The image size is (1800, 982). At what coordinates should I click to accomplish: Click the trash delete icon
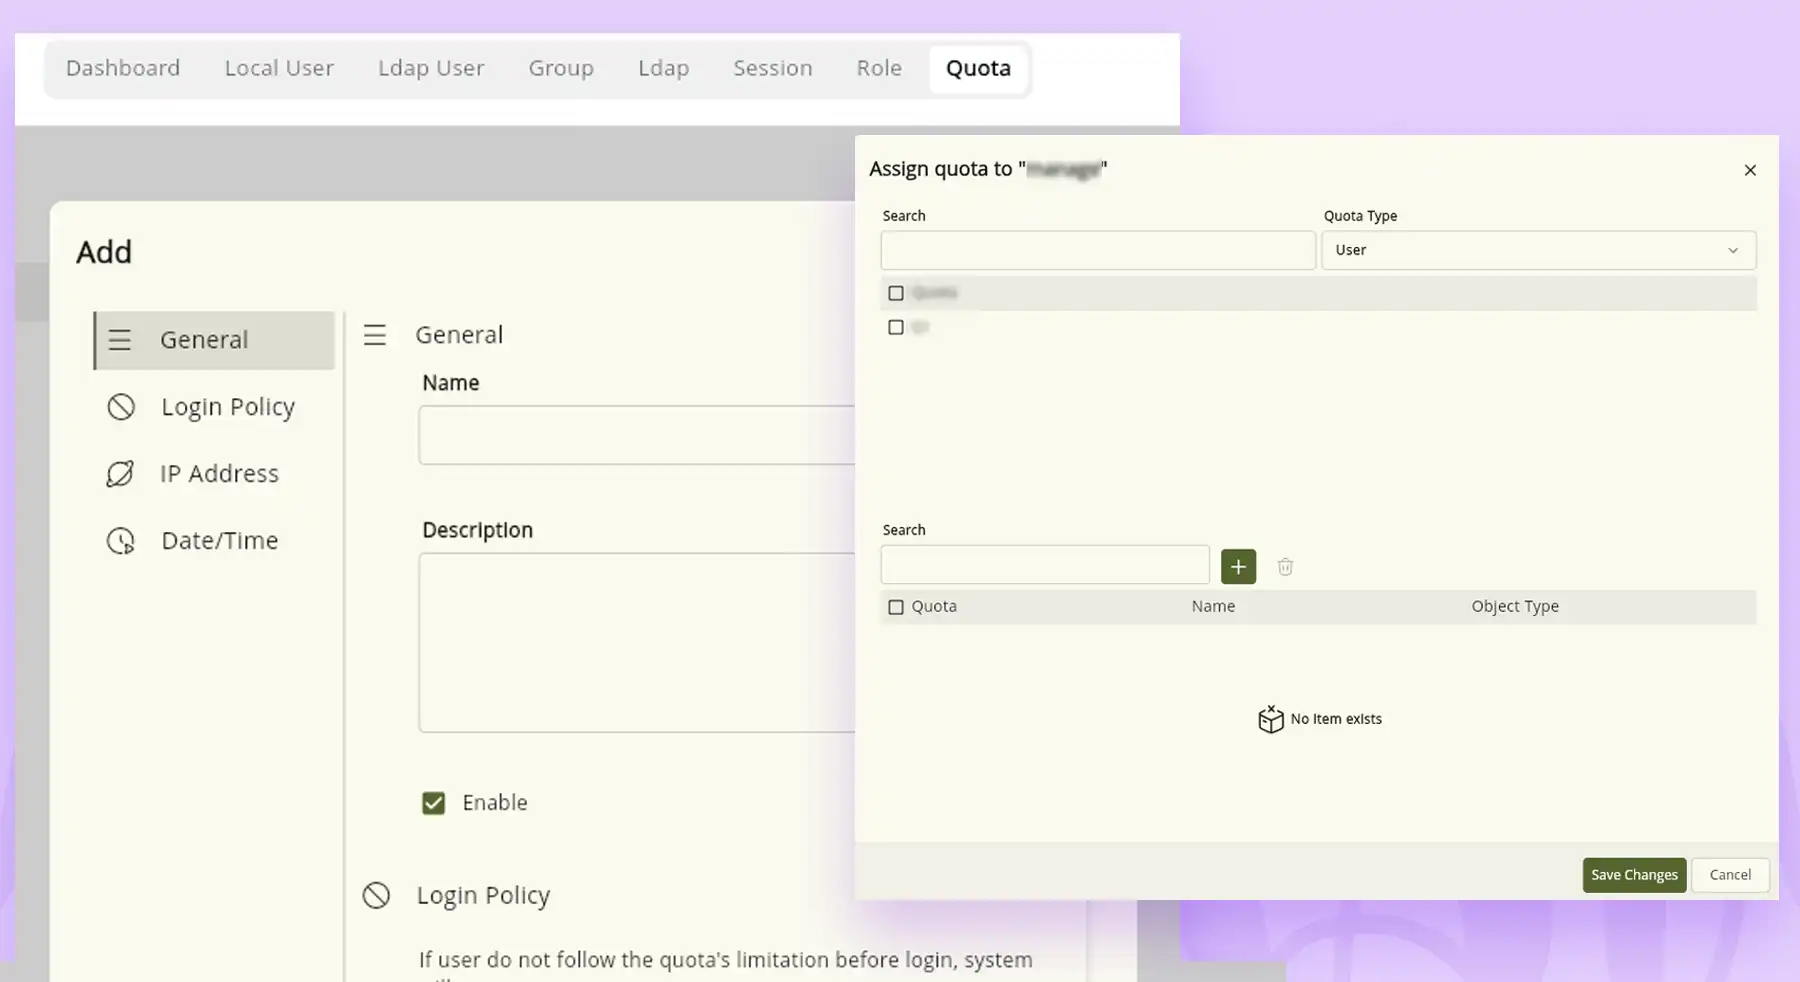[1285, 567]
